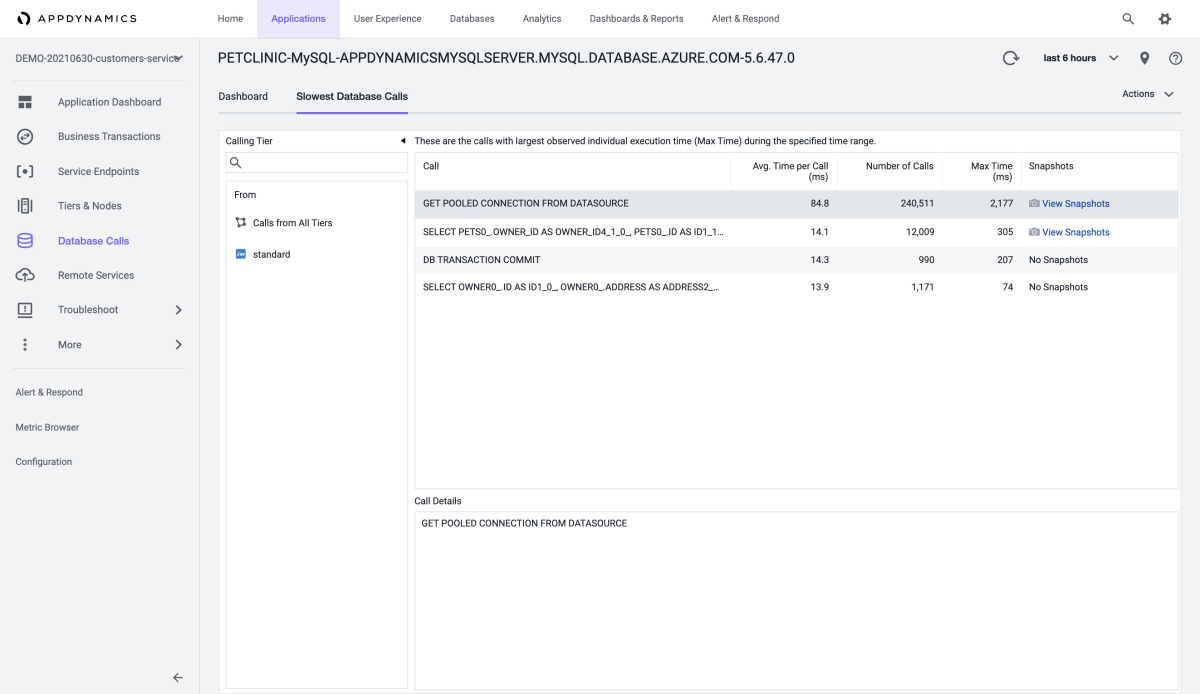The image size is (1200, 694).
Task: Collapse Calling Tier panel with the triangle arrow
Action: pyautogui.click(x=402, y=141)
